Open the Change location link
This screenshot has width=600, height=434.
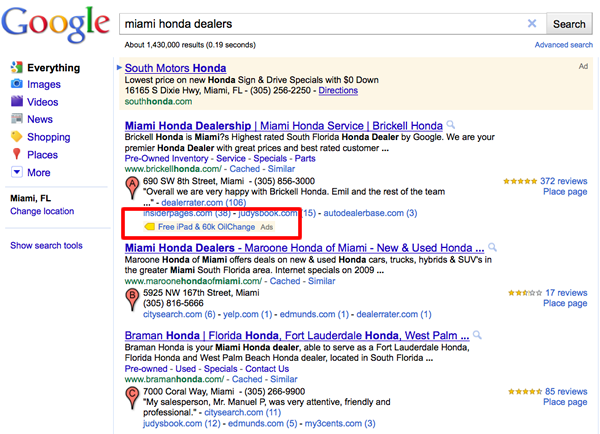(42, 211)
